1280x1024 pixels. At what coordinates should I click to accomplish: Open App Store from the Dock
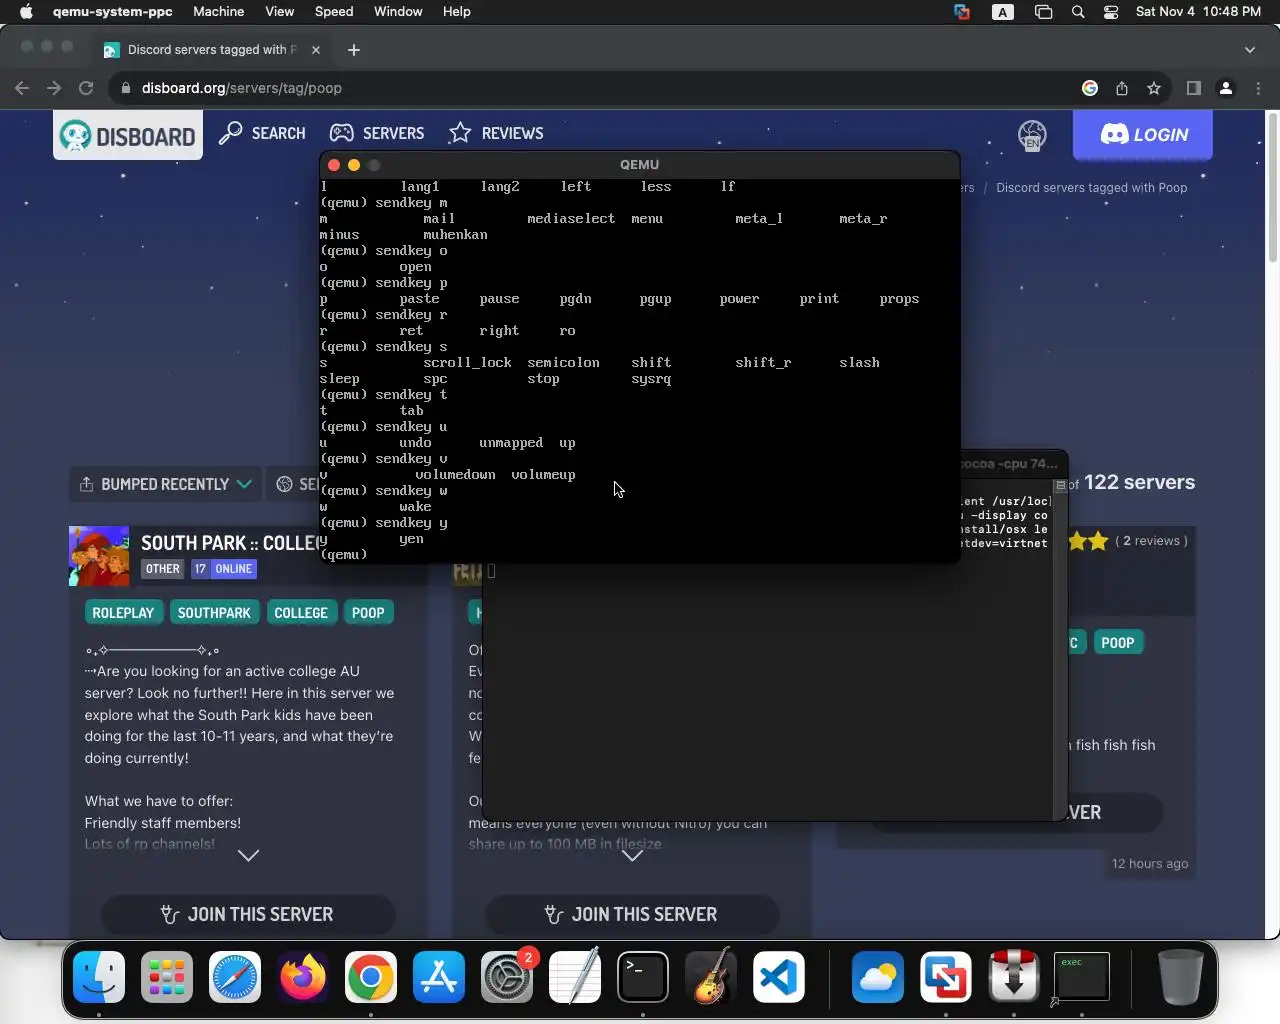point(439,977)
